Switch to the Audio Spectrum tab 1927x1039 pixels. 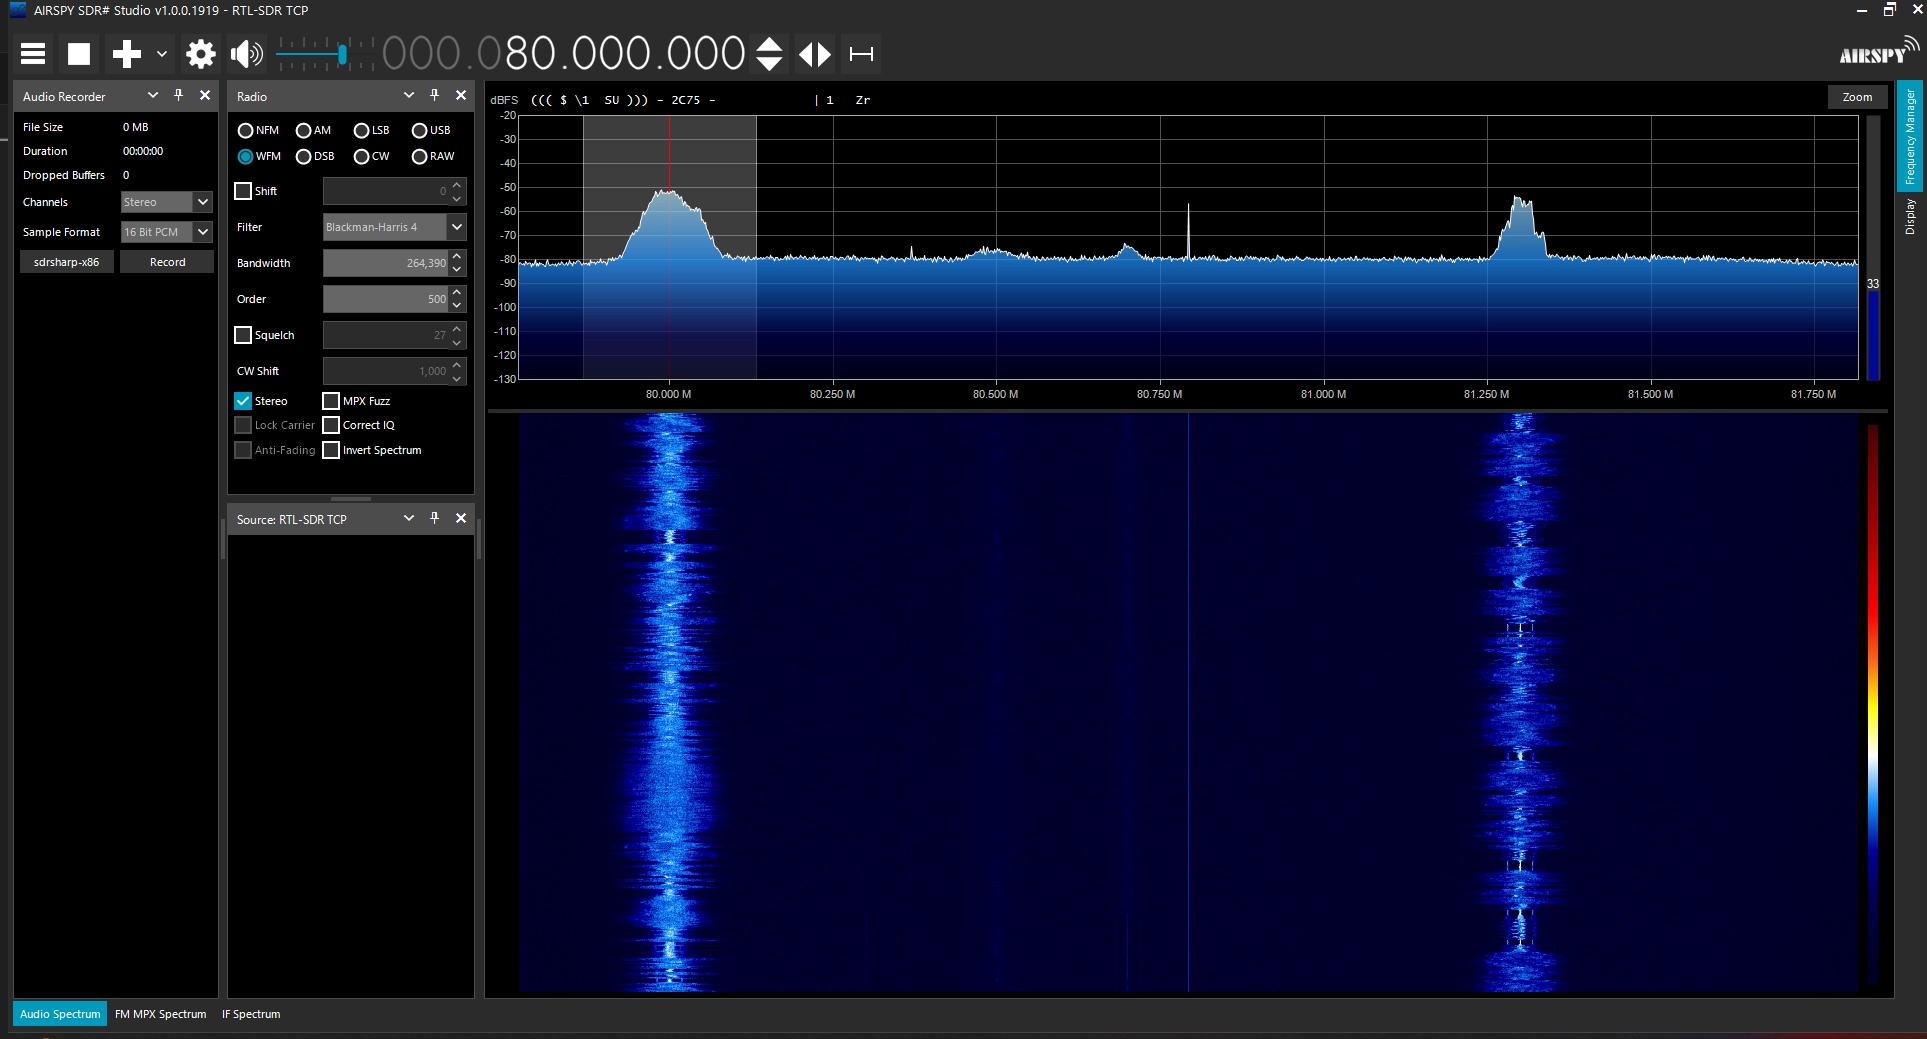(60, 1014)
